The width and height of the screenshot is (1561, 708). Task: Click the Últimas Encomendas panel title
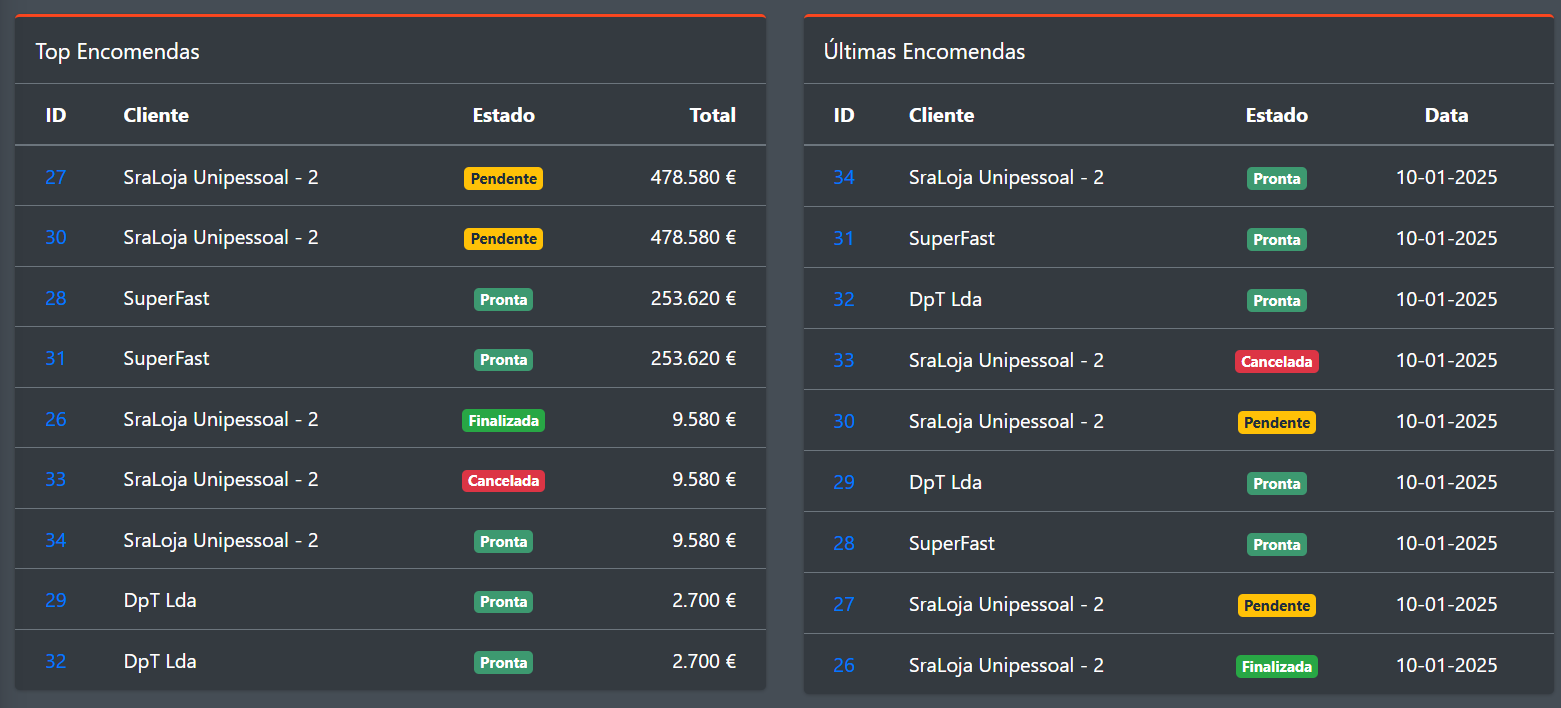[x=924, y=51]
